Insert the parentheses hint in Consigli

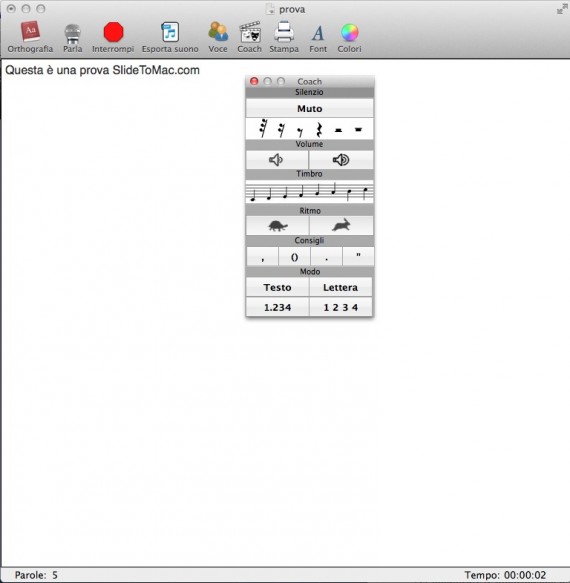[x=294, y=257]
